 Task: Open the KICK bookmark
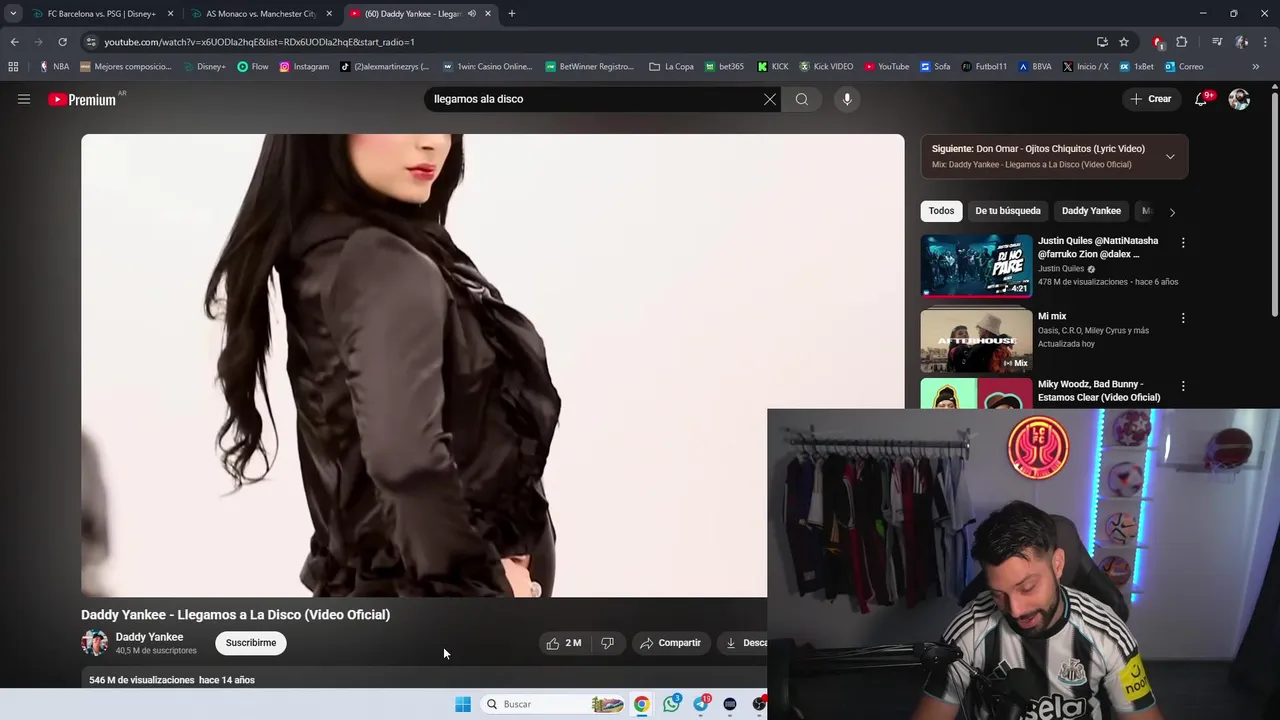tap(773, 67)
